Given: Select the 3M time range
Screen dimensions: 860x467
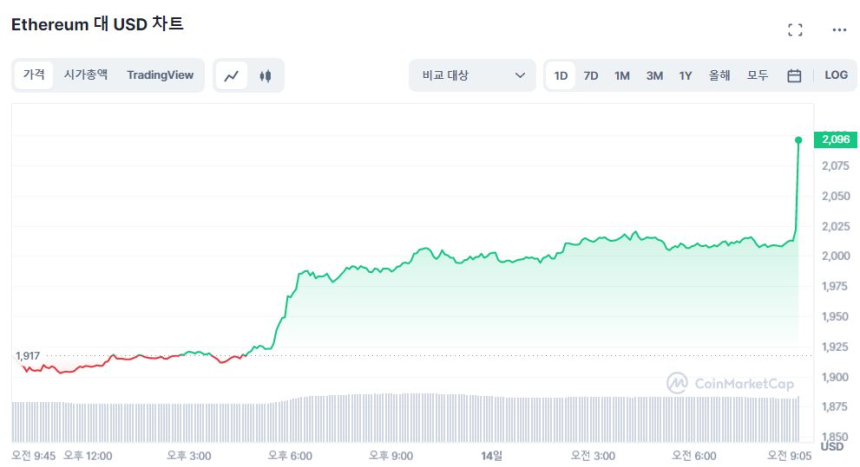Looking at the screenshot, I should pos(654,75).
